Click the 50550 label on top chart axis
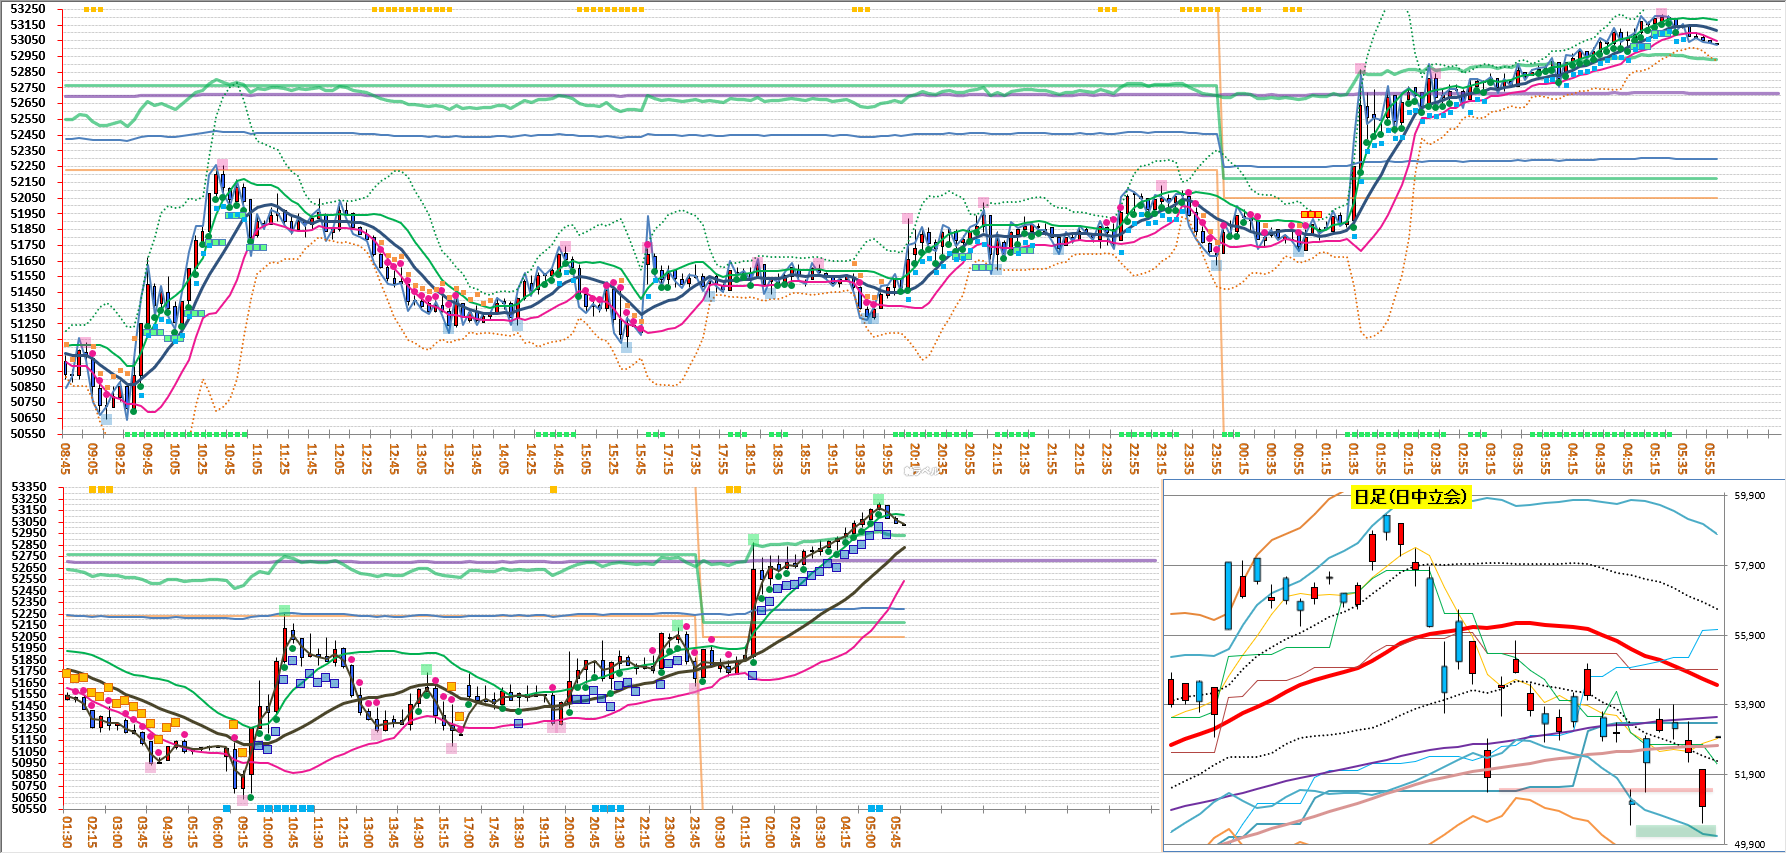 28,434
